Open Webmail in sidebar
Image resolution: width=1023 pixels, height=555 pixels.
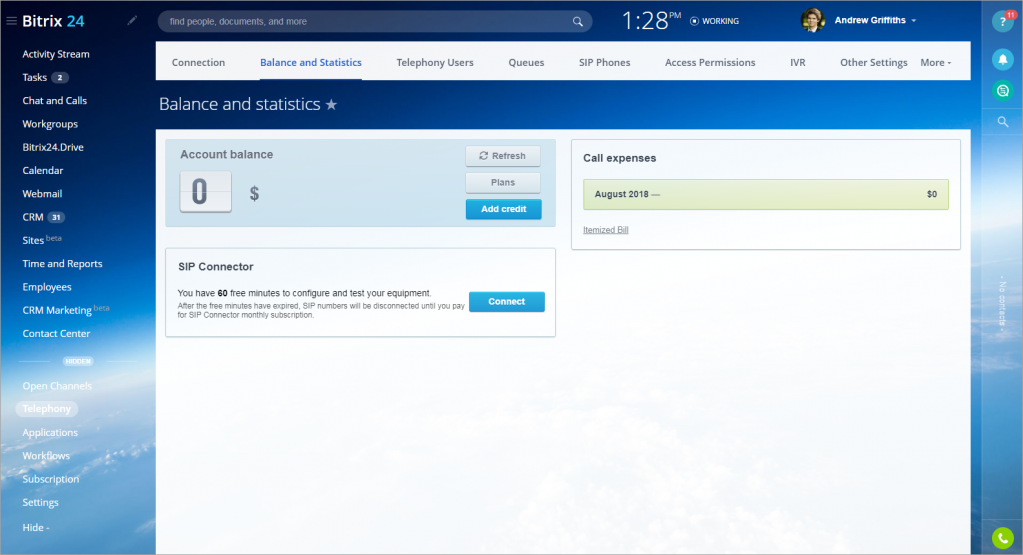42,194
